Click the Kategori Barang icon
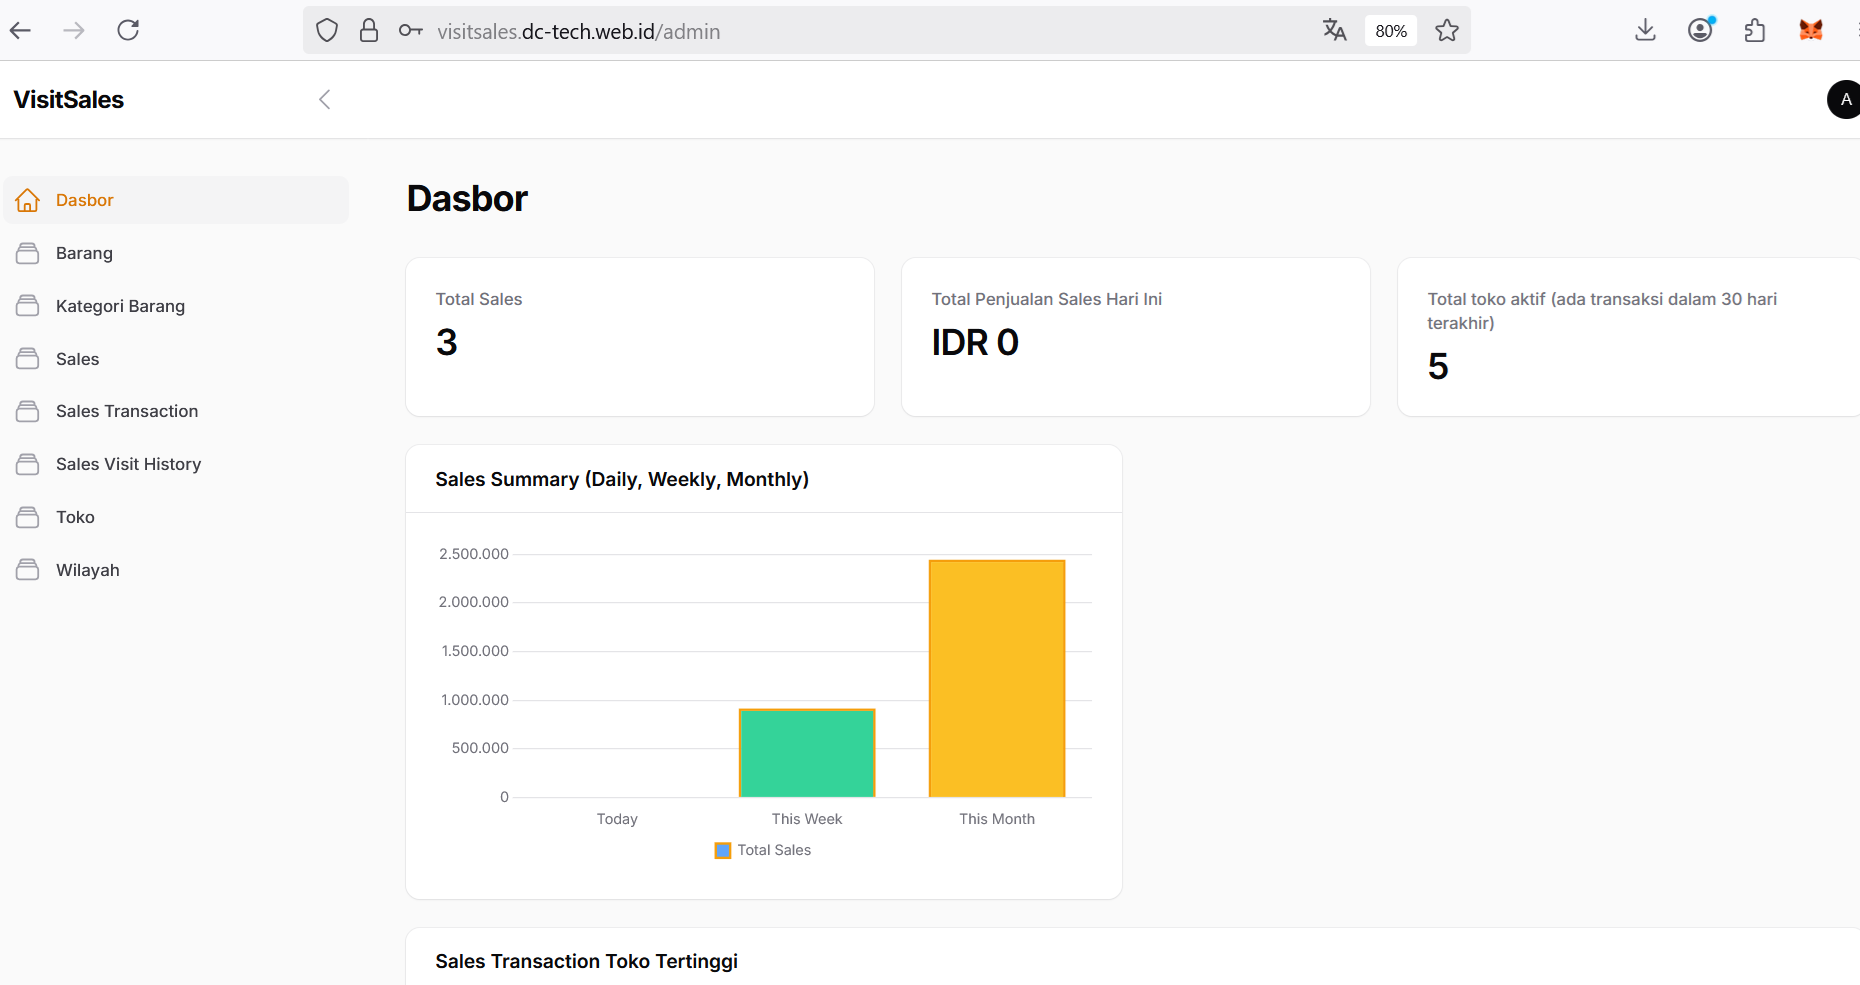This screenshot has height=985, width=1860. 27,305
